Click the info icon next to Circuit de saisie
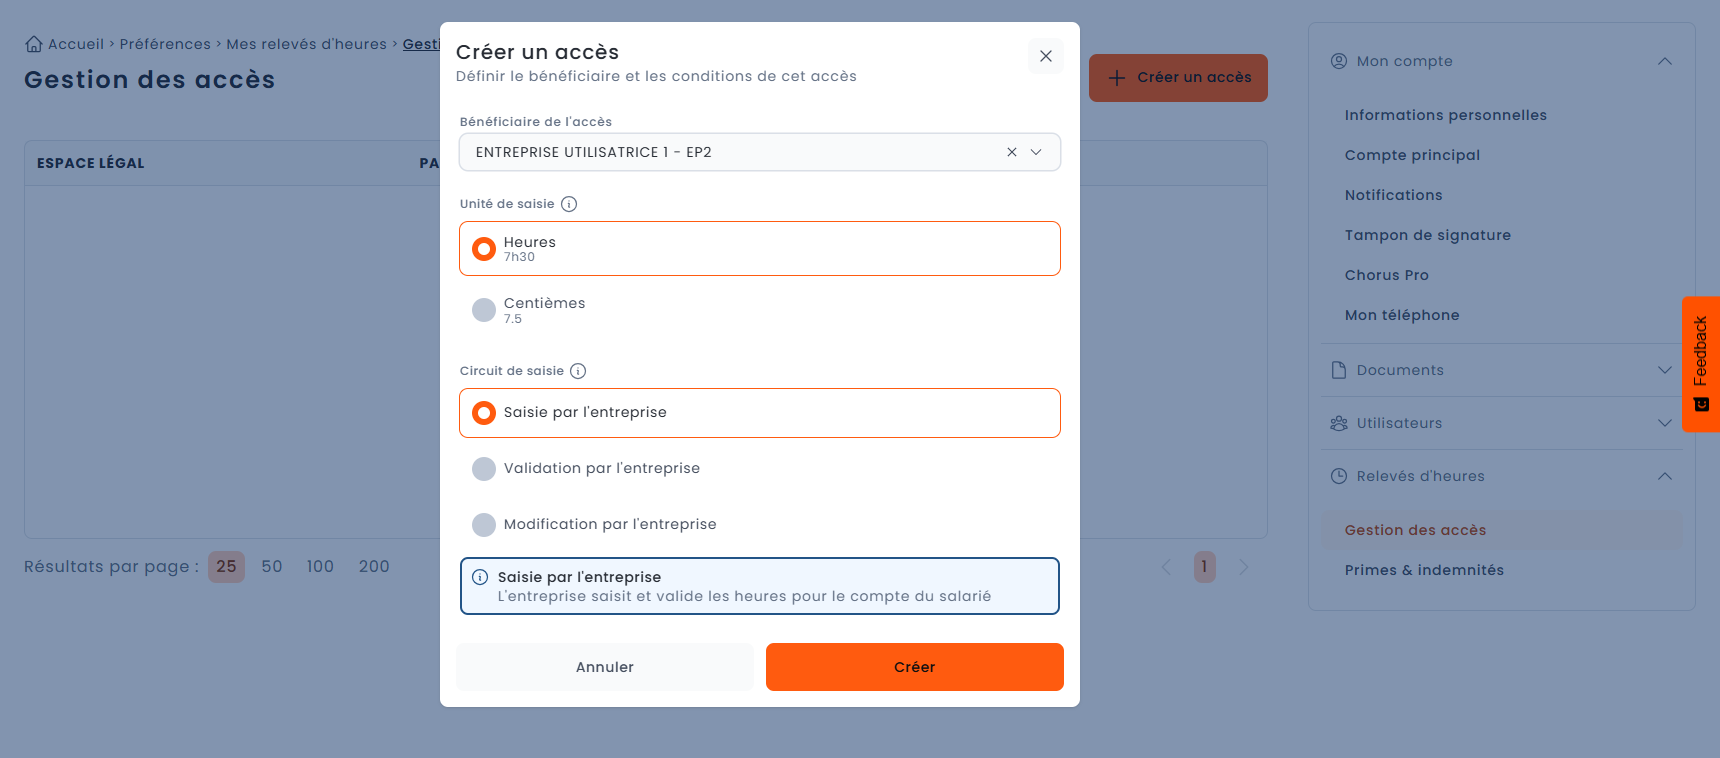 point(578,371)
